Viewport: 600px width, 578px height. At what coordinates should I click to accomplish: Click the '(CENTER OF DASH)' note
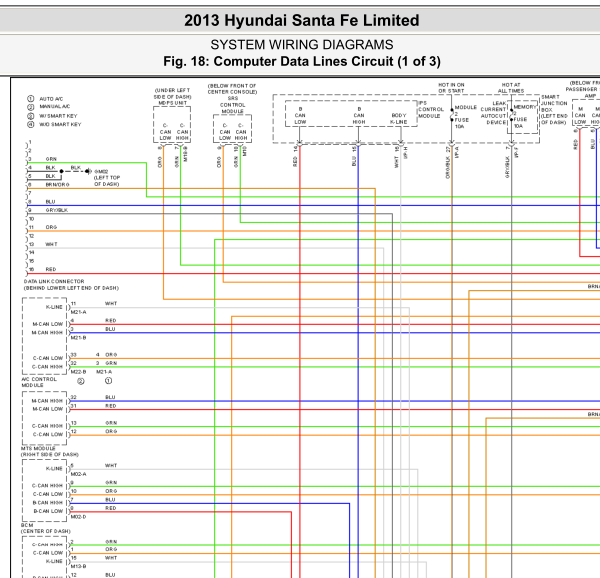pyautogui.click(x=46, y=531)
